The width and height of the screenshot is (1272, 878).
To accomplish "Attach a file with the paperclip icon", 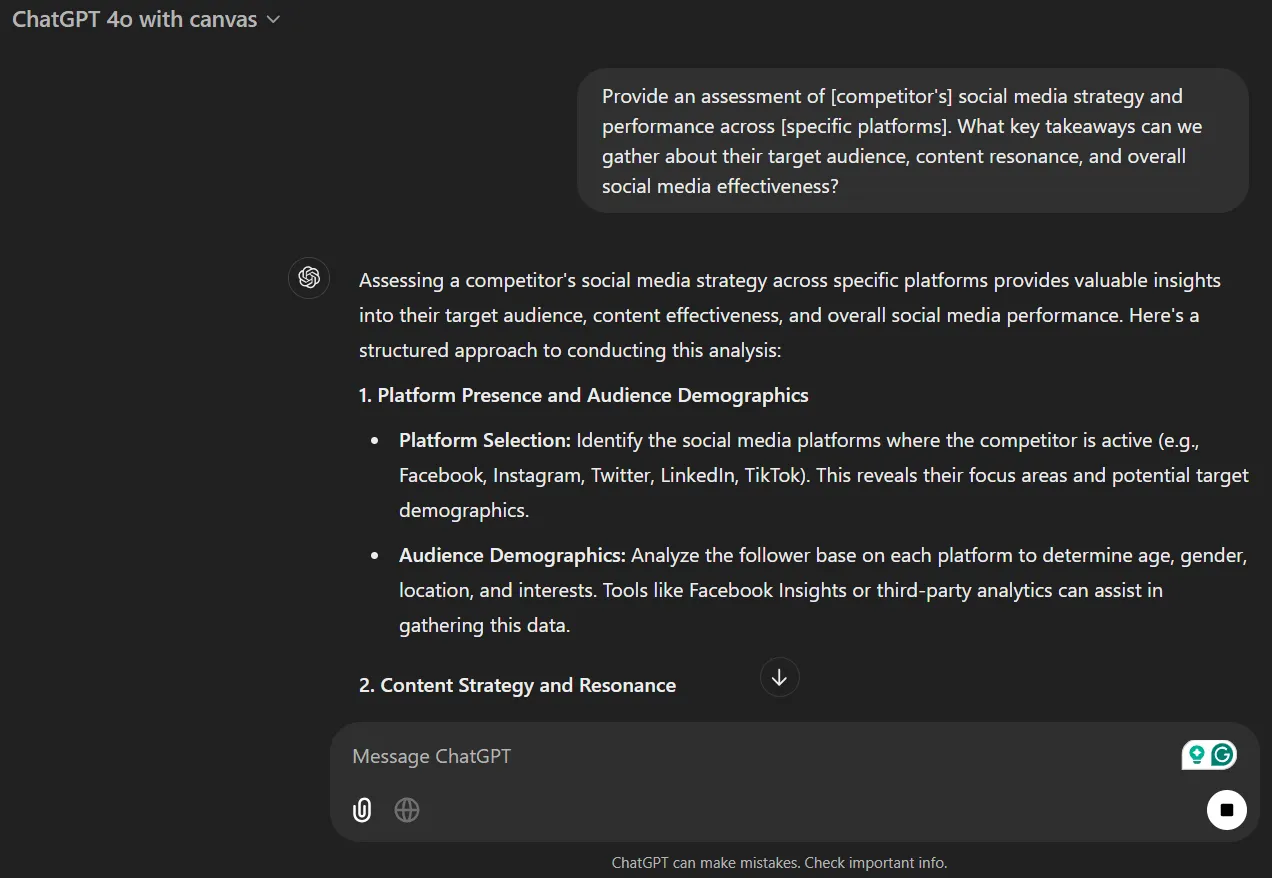I will (362, 810).
